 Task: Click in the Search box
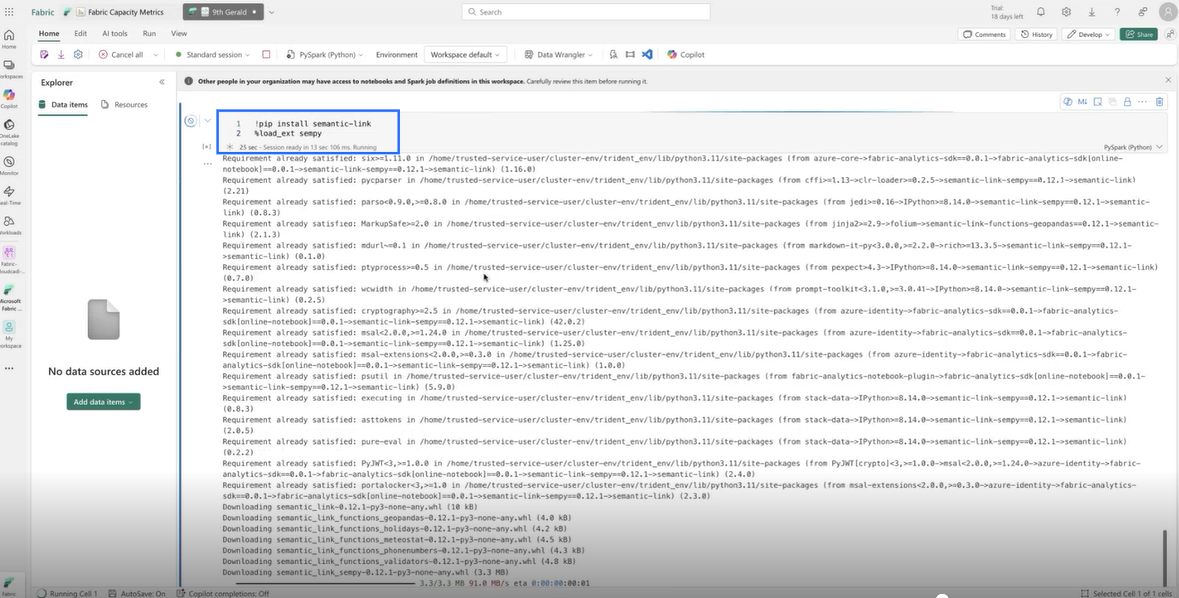(x=586, y=12)
